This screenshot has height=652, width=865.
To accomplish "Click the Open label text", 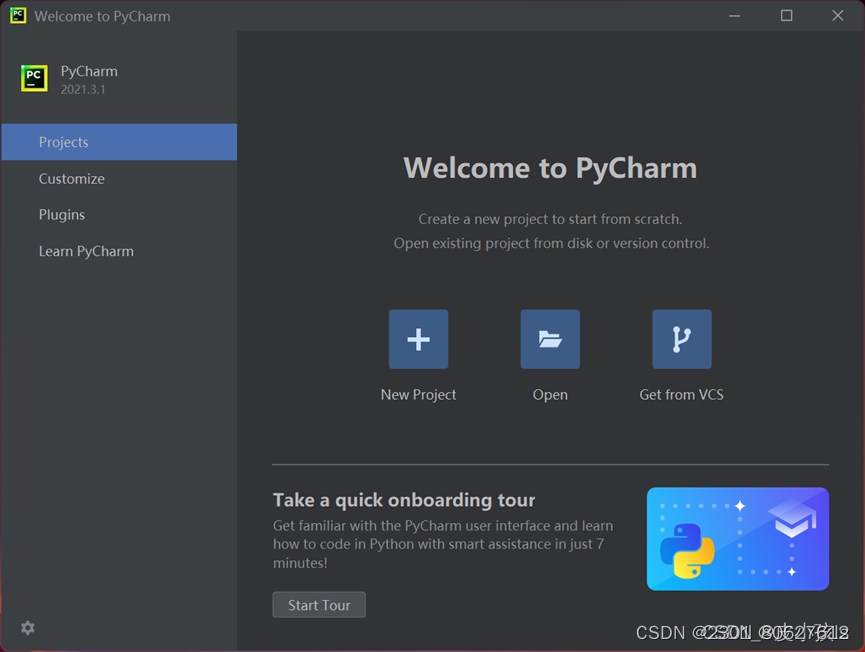I will 550,394.
